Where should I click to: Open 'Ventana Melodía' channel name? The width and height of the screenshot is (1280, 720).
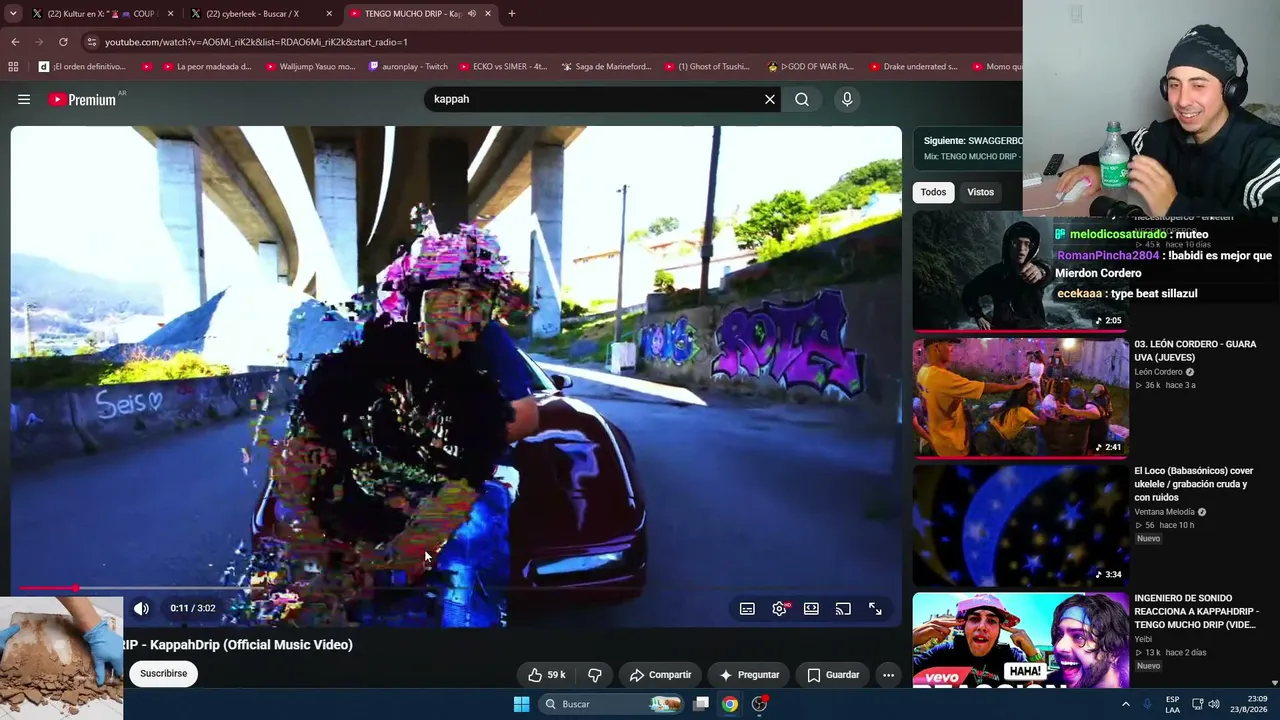[1164, 512]
